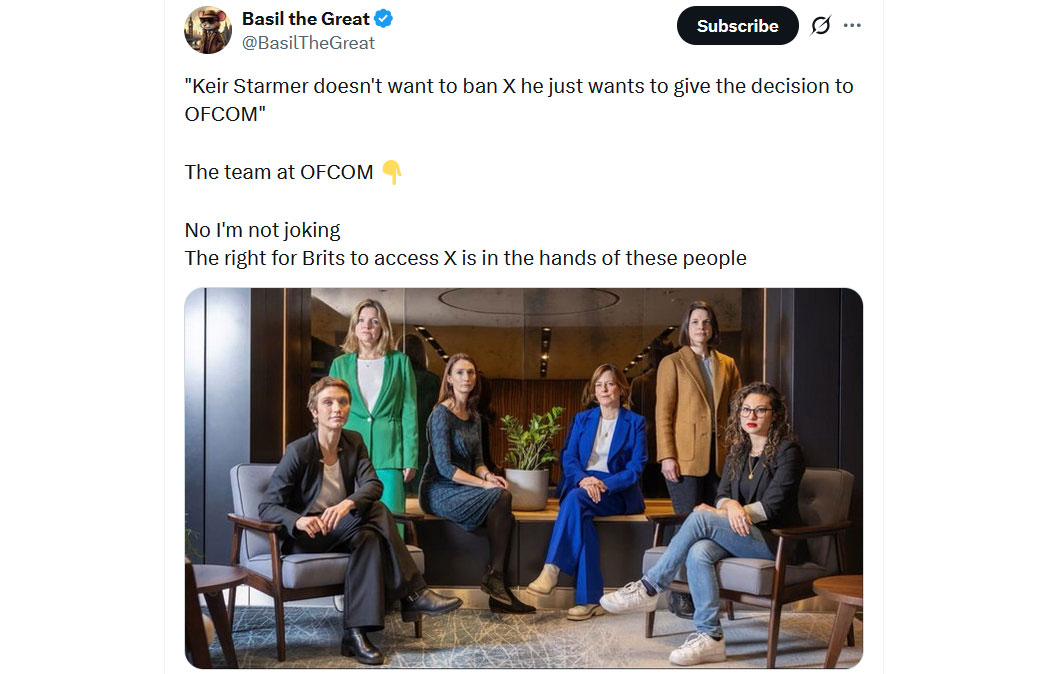Image resolution: width=1050 pixels, height=674 pixels.
Task: Click the Grok slashed-circle icon
Action: [x=820, y=26]
